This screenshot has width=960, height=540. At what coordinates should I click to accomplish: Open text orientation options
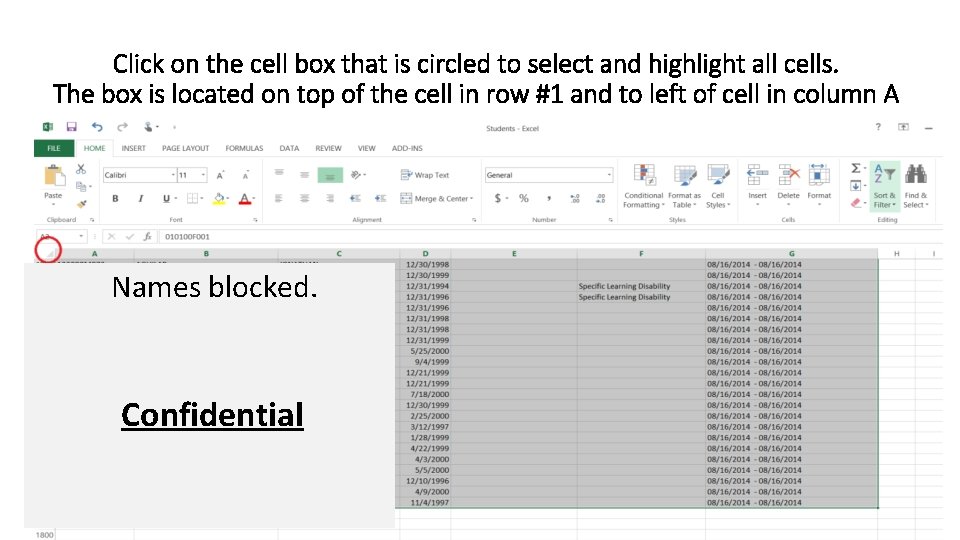pos(358,175)
